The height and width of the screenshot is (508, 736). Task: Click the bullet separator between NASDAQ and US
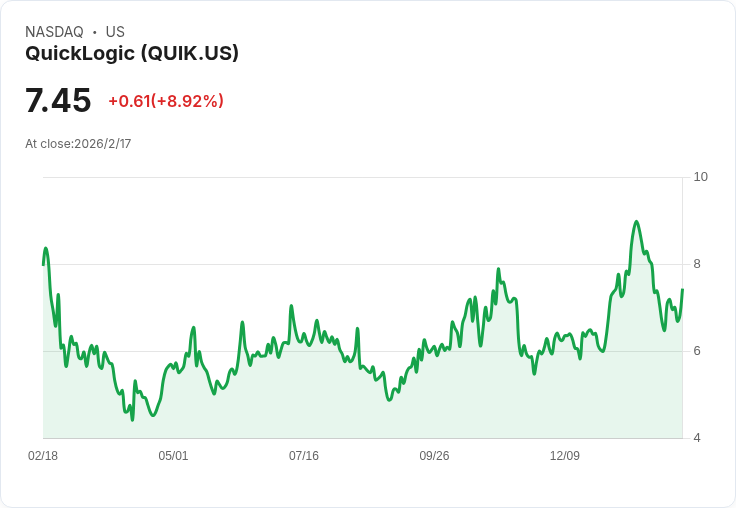[x=94, y=32]
